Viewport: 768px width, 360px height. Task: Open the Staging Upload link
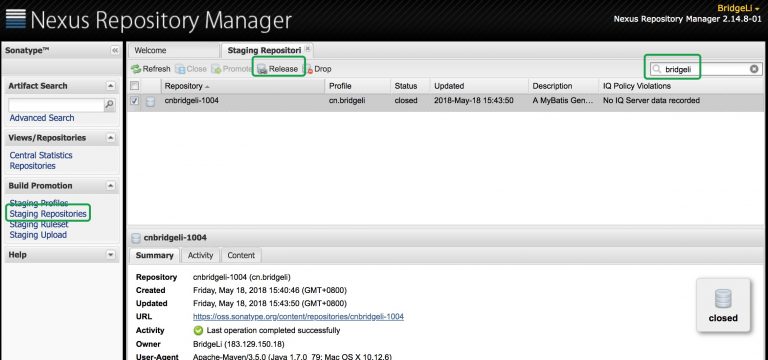tap(38, 235)
